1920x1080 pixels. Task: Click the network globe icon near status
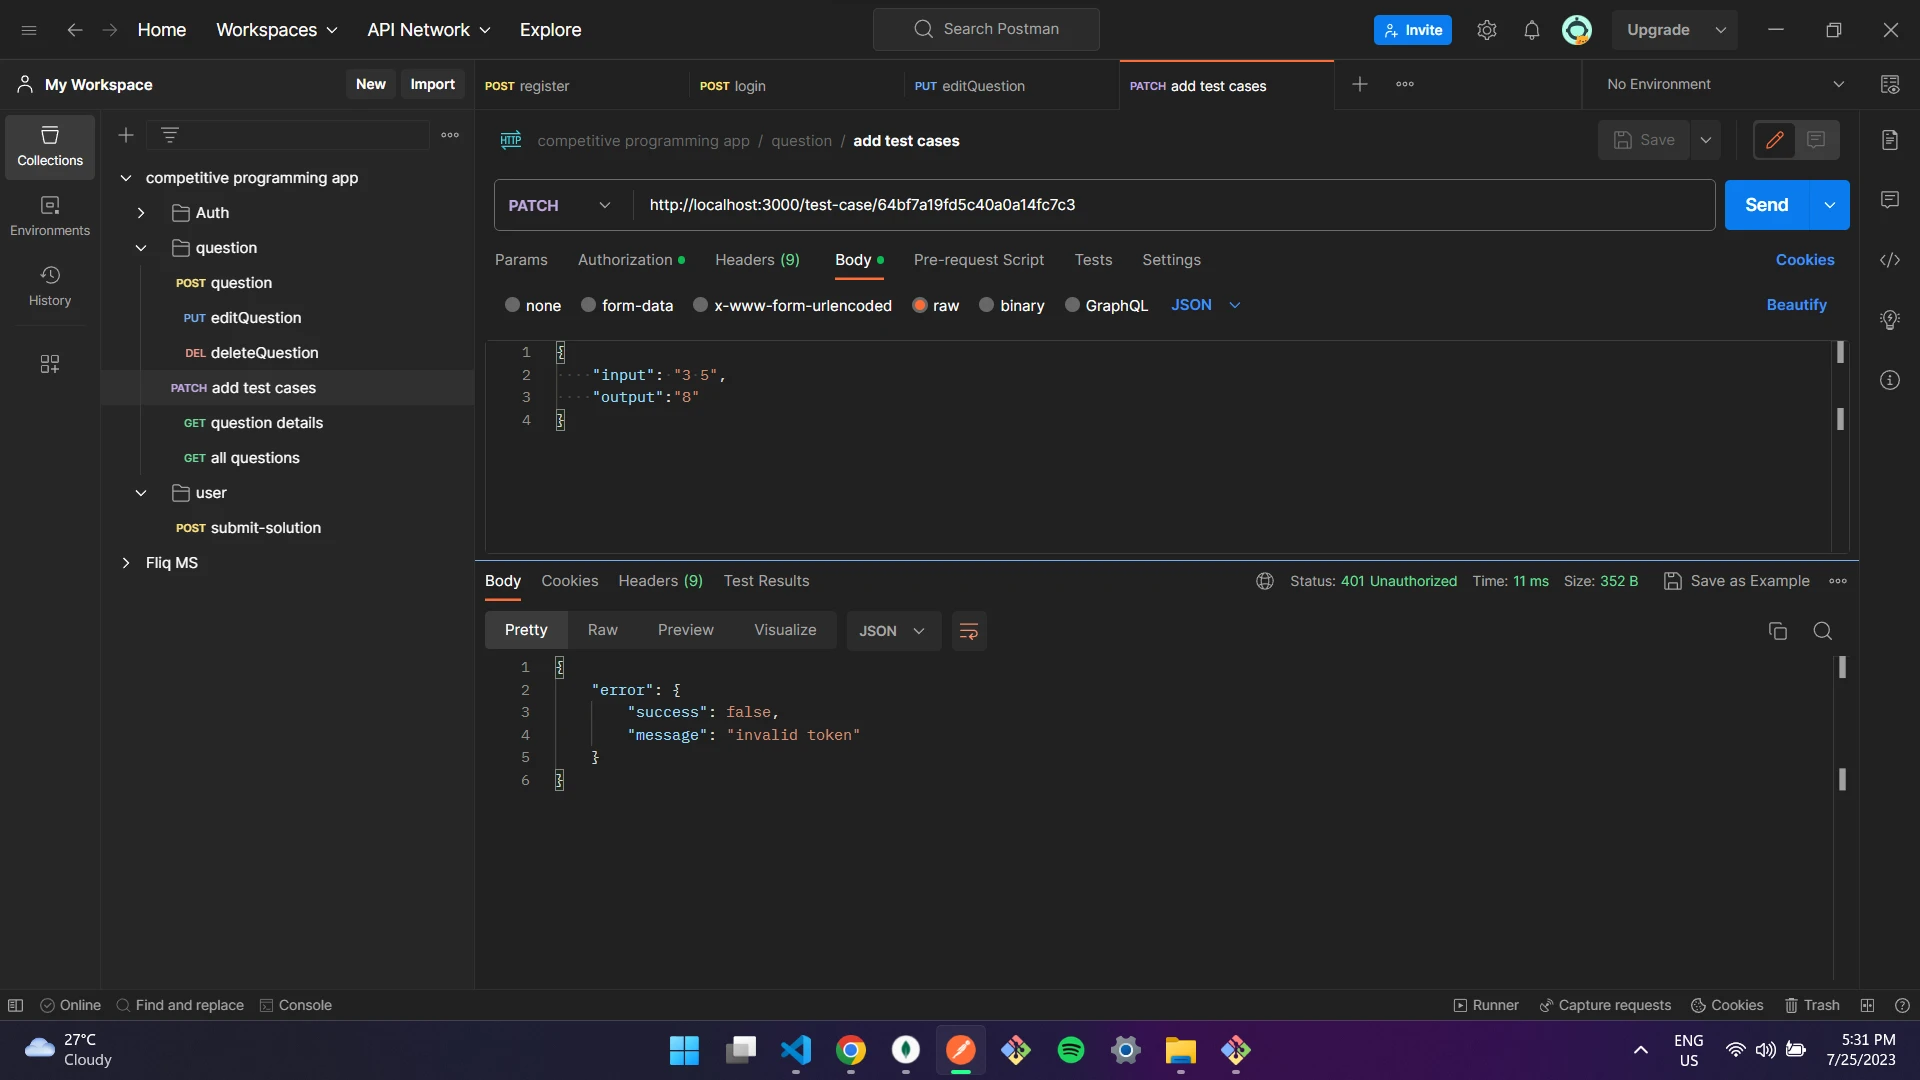click(1265, 581)
